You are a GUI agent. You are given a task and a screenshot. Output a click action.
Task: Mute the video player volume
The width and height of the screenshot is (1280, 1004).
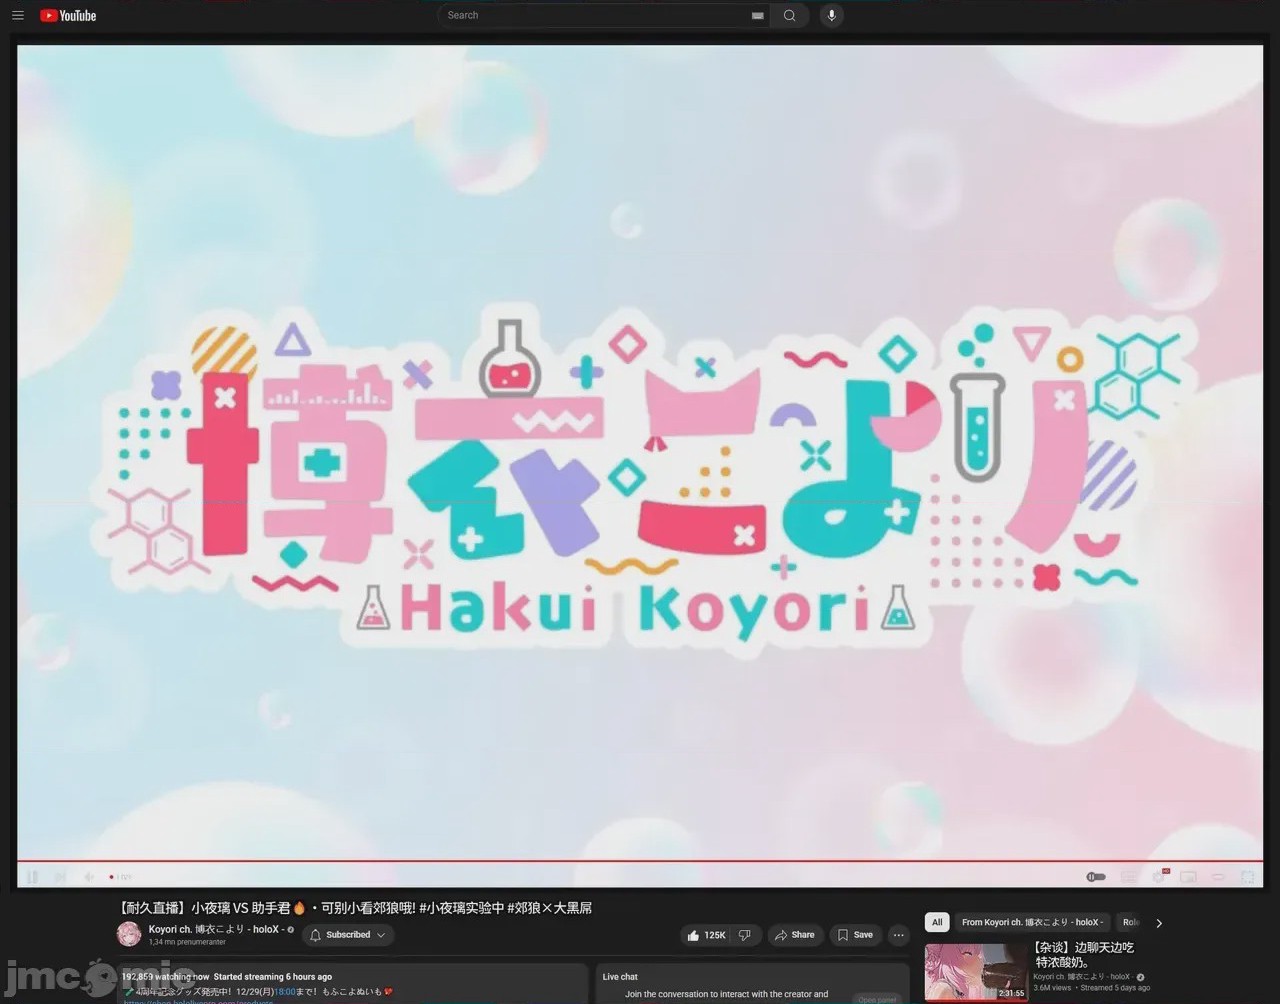[88, 877]
